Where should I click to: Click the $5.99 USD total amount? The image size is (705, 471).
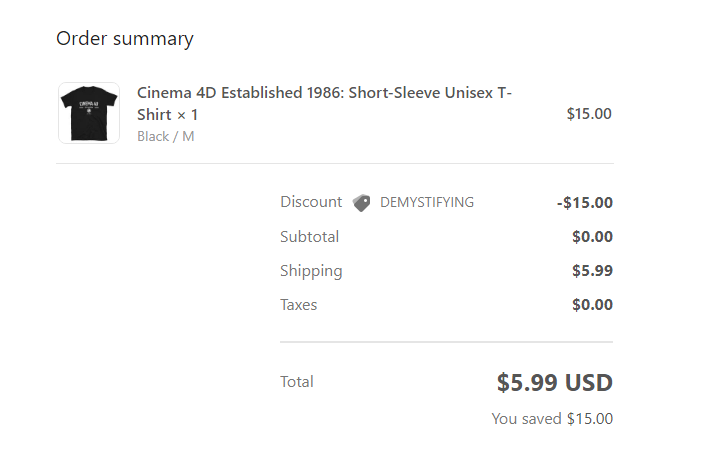[554, 382]
